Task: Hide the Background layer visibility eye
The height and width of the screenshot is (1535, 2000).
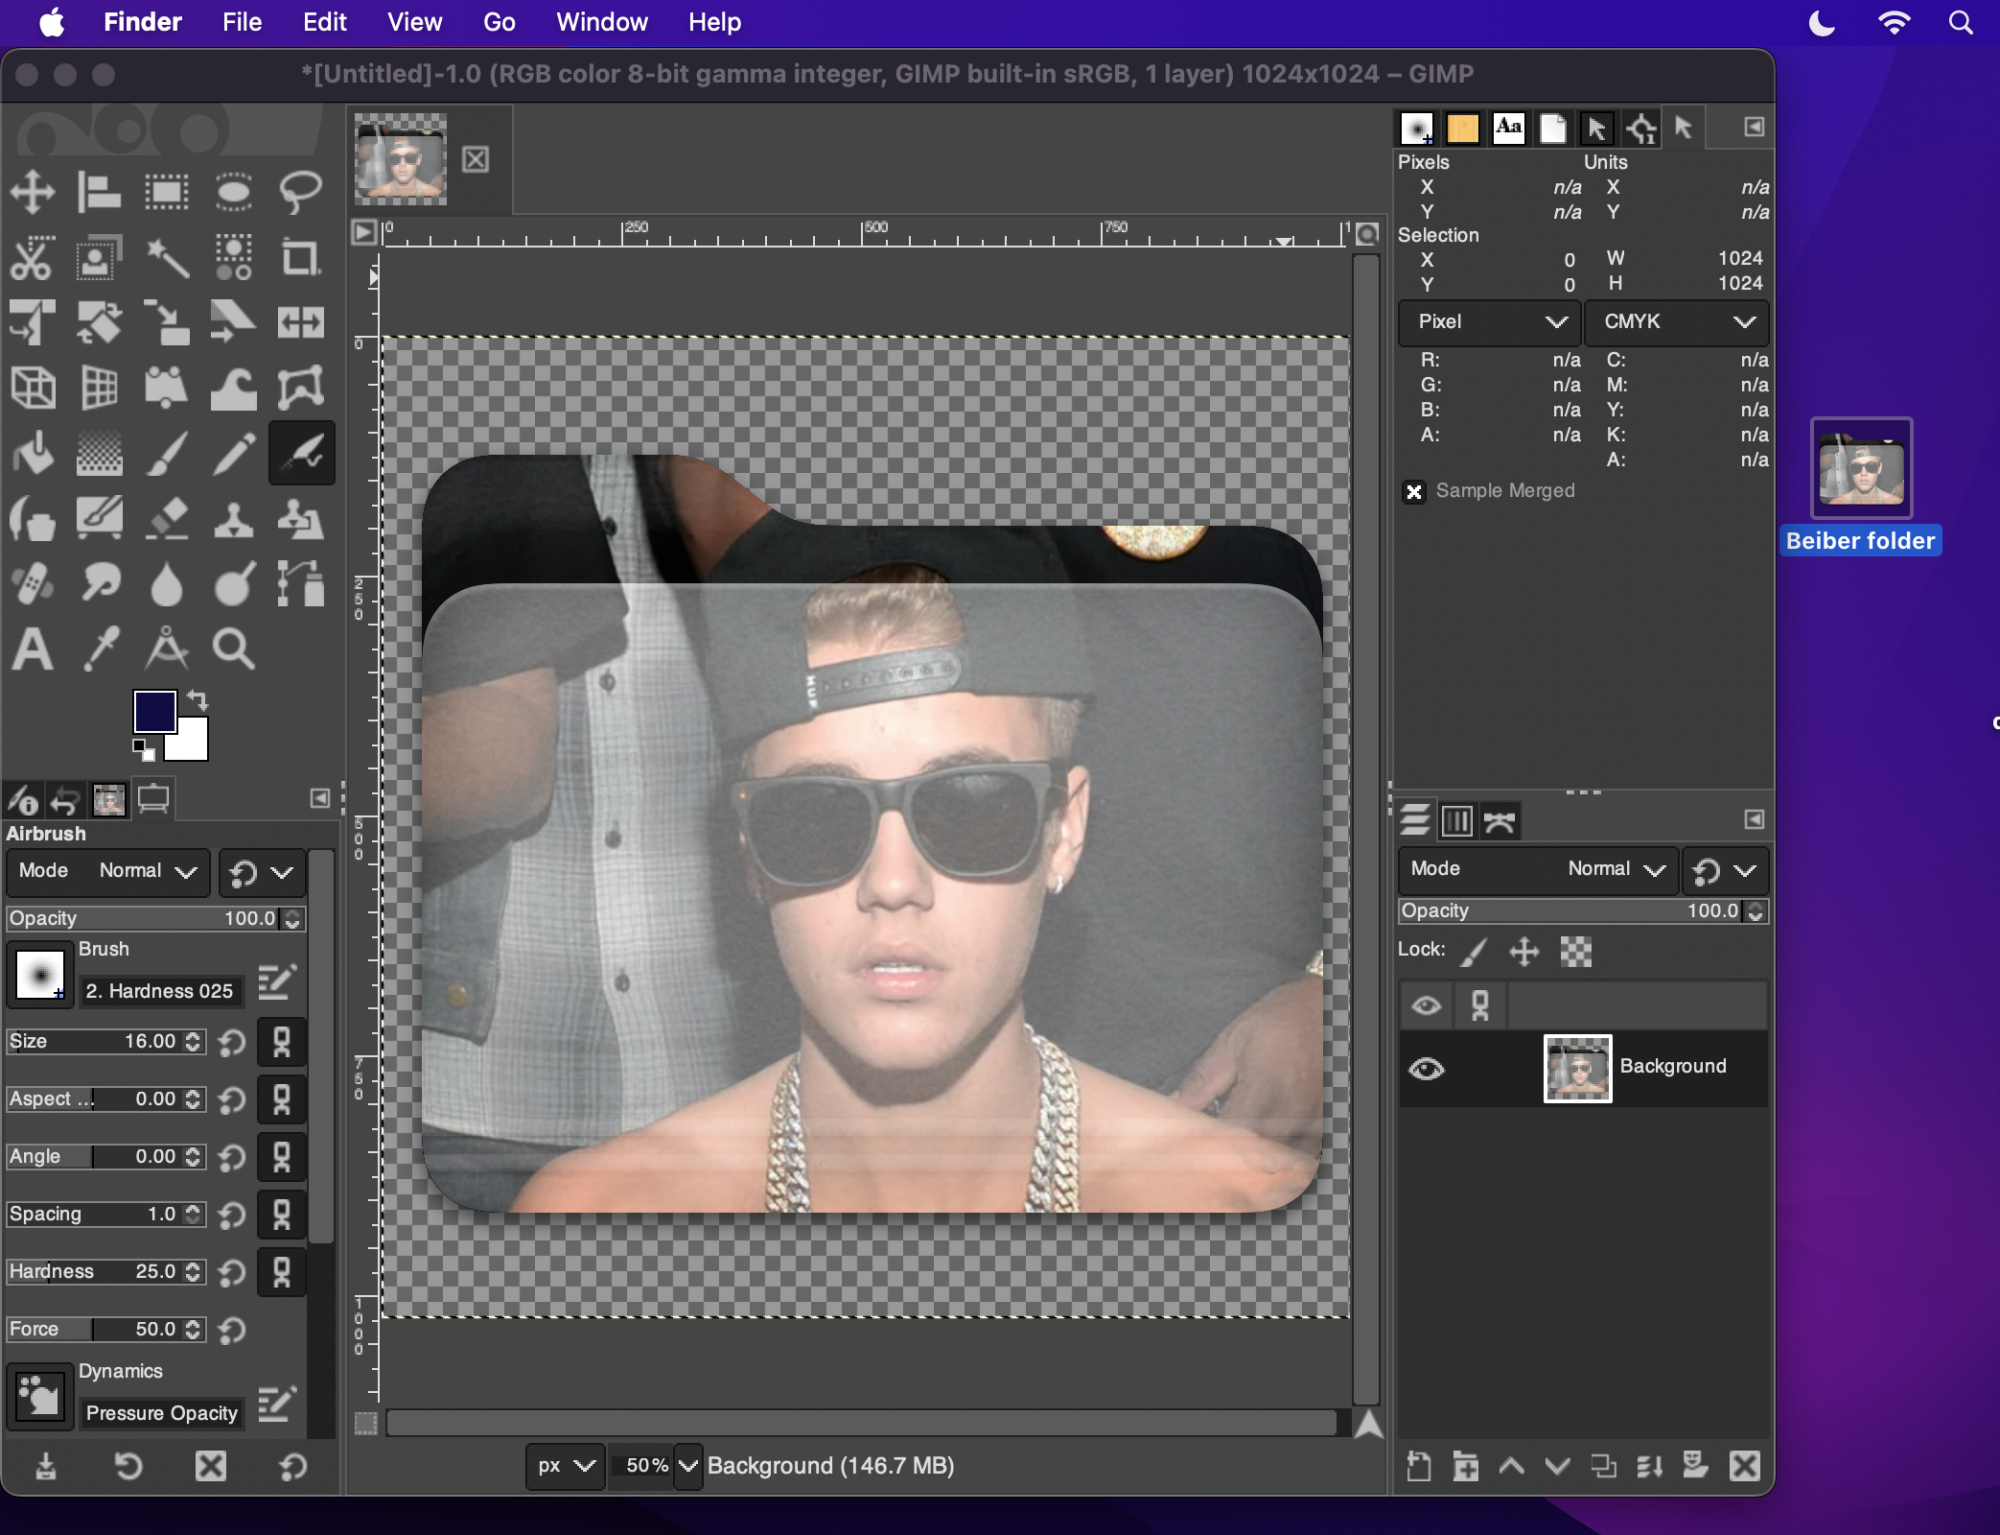Action: [1426, 1068]
